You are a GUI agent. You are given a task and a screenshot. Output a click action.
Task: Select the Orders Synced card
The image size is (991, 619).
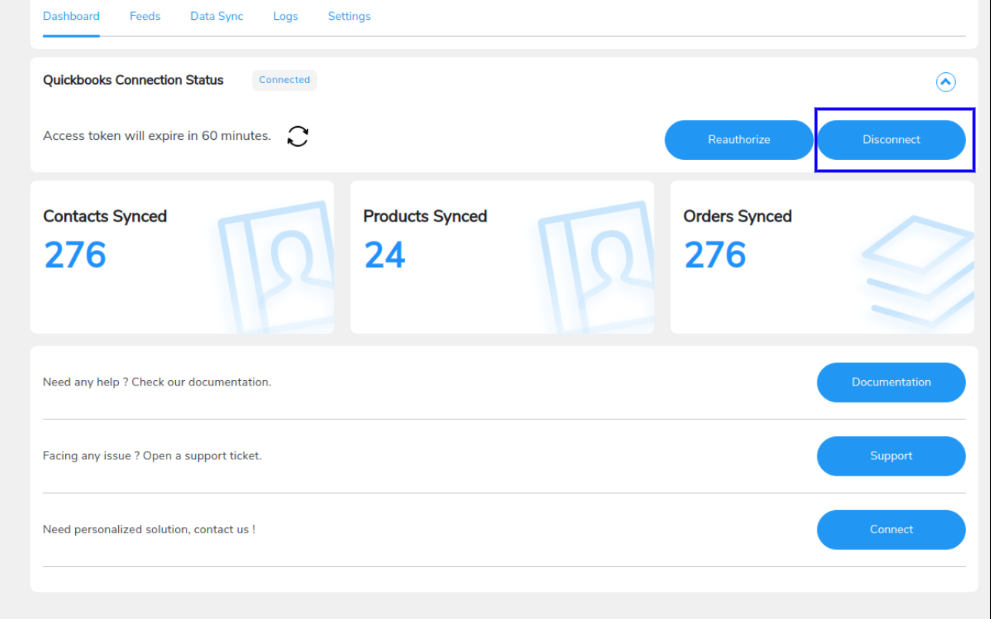pyautogui.click(x=822, y=257)
